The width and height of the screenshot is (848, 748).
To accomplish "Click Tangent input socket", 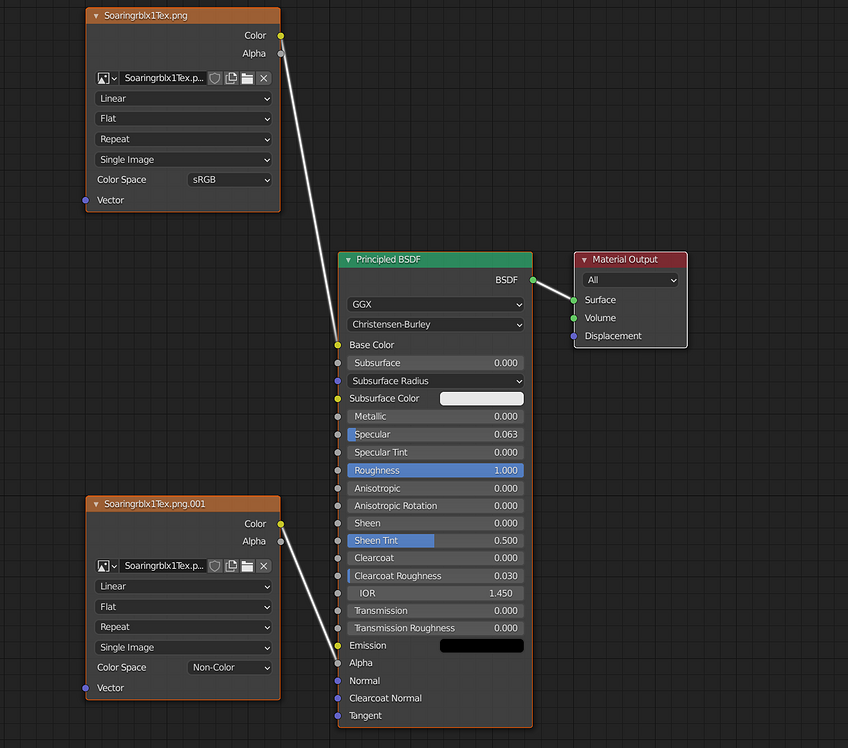I will 338,716.
